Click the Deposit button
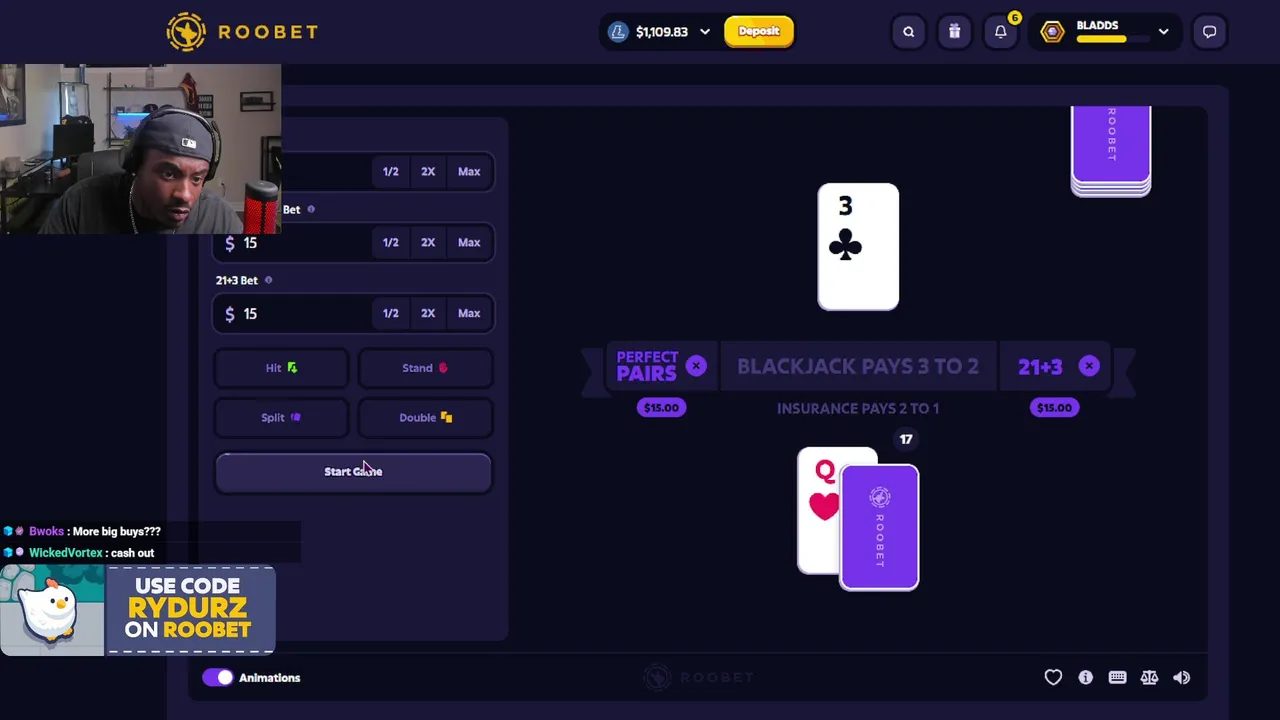Image resolution: width=1280 pixels, height=720 pixels. 759,31
